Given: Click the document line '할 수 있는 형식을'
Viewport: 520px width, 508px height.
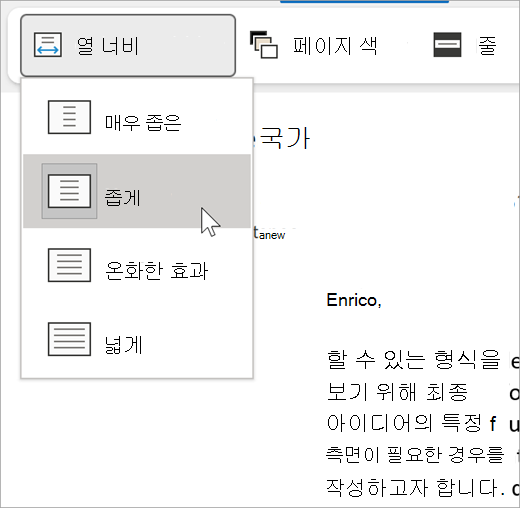Looking at the screenshot, I should 414,360.
